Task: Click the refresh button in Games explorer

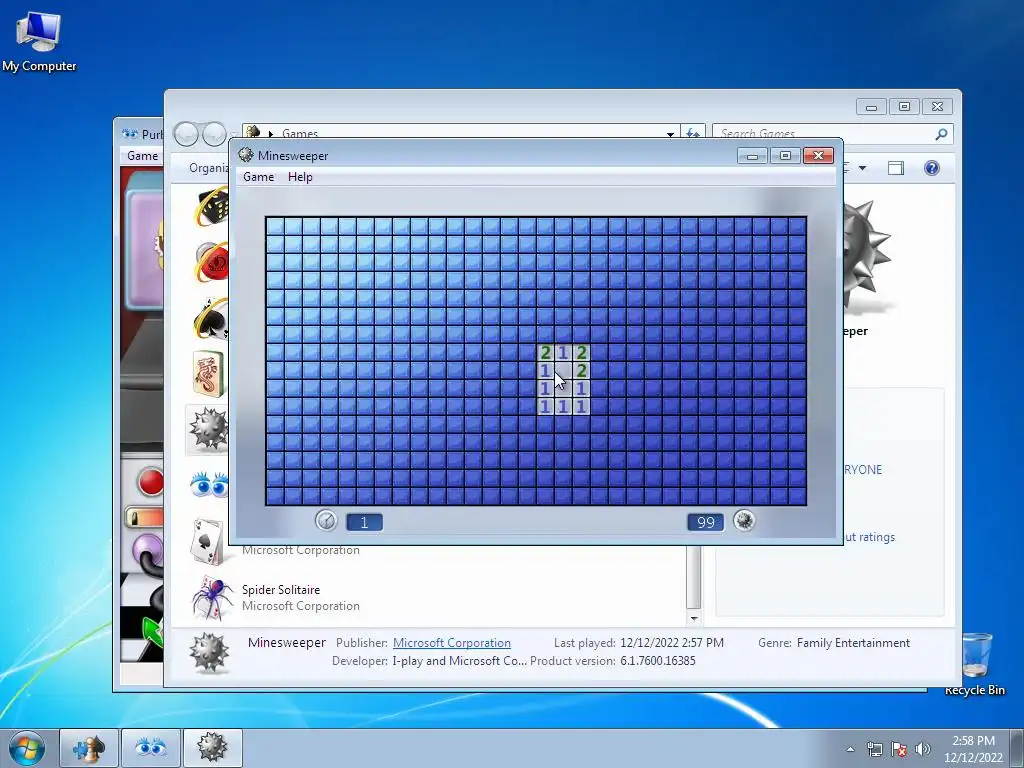Action: [x=693, y=134]
